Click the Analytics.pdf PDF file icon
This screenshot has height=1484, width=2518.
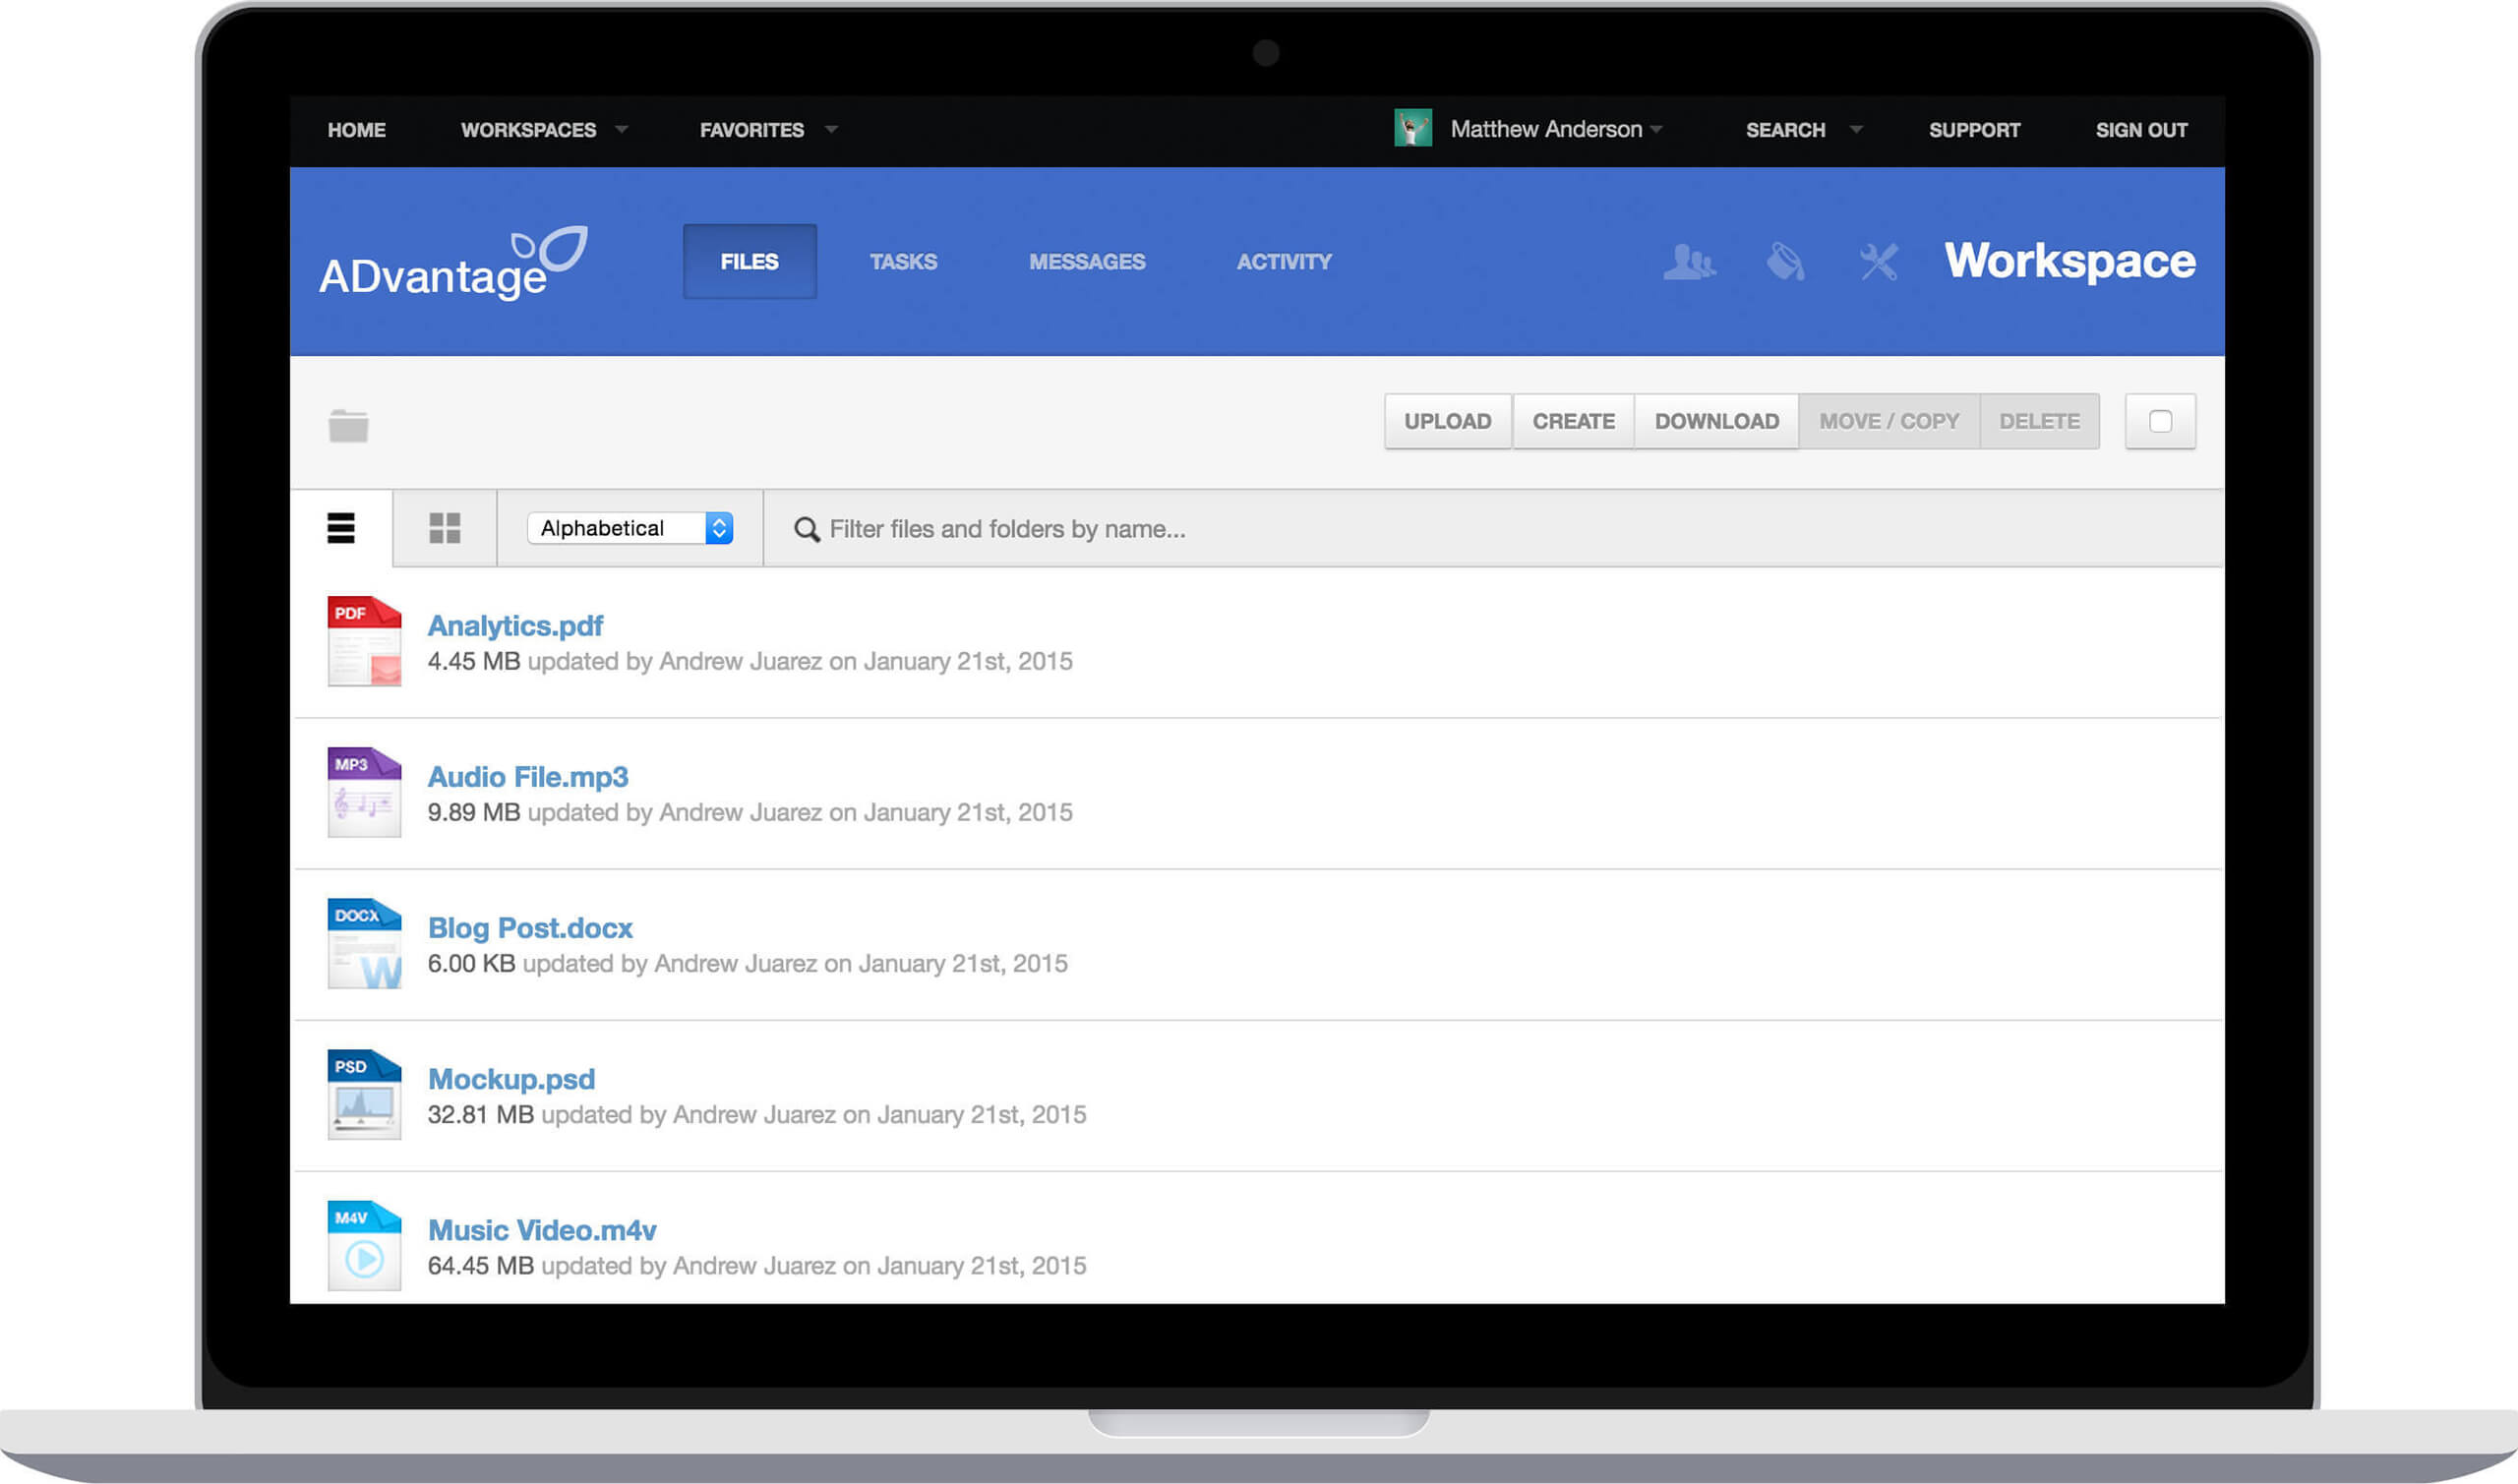(362, 642)
